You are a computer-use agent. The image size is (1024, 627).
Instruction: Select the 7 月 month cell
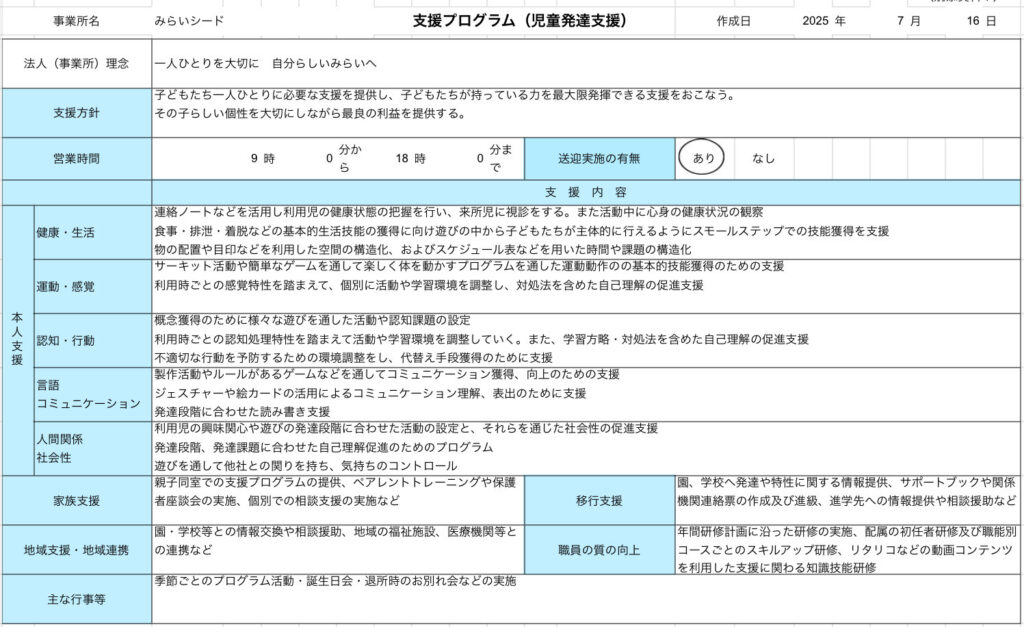908,21
